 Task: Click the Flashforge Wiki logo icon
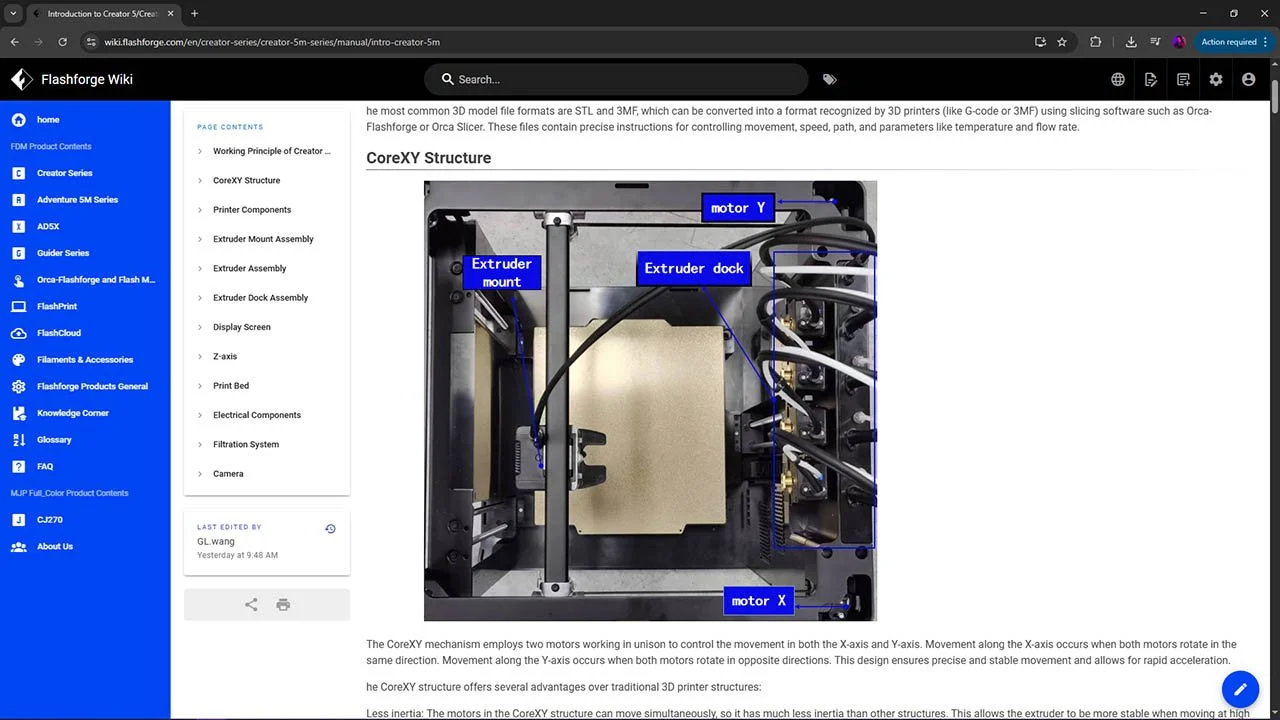[21, 79]
